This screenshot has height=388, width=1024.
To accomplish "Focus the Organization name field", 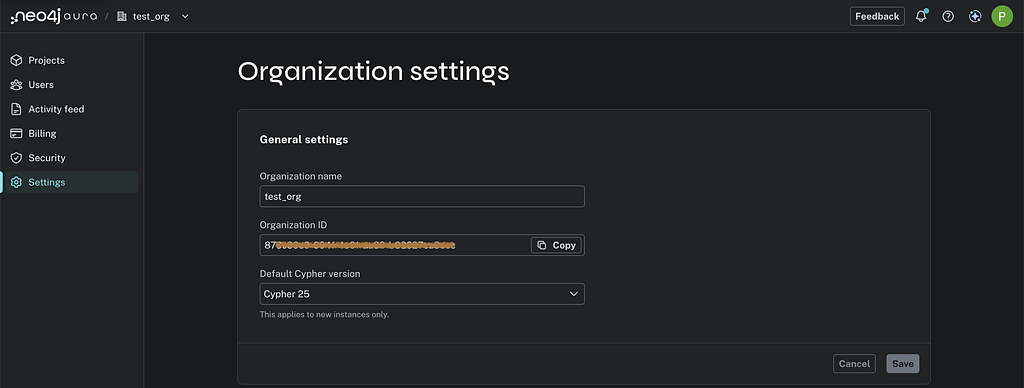I will coord(422,197).
